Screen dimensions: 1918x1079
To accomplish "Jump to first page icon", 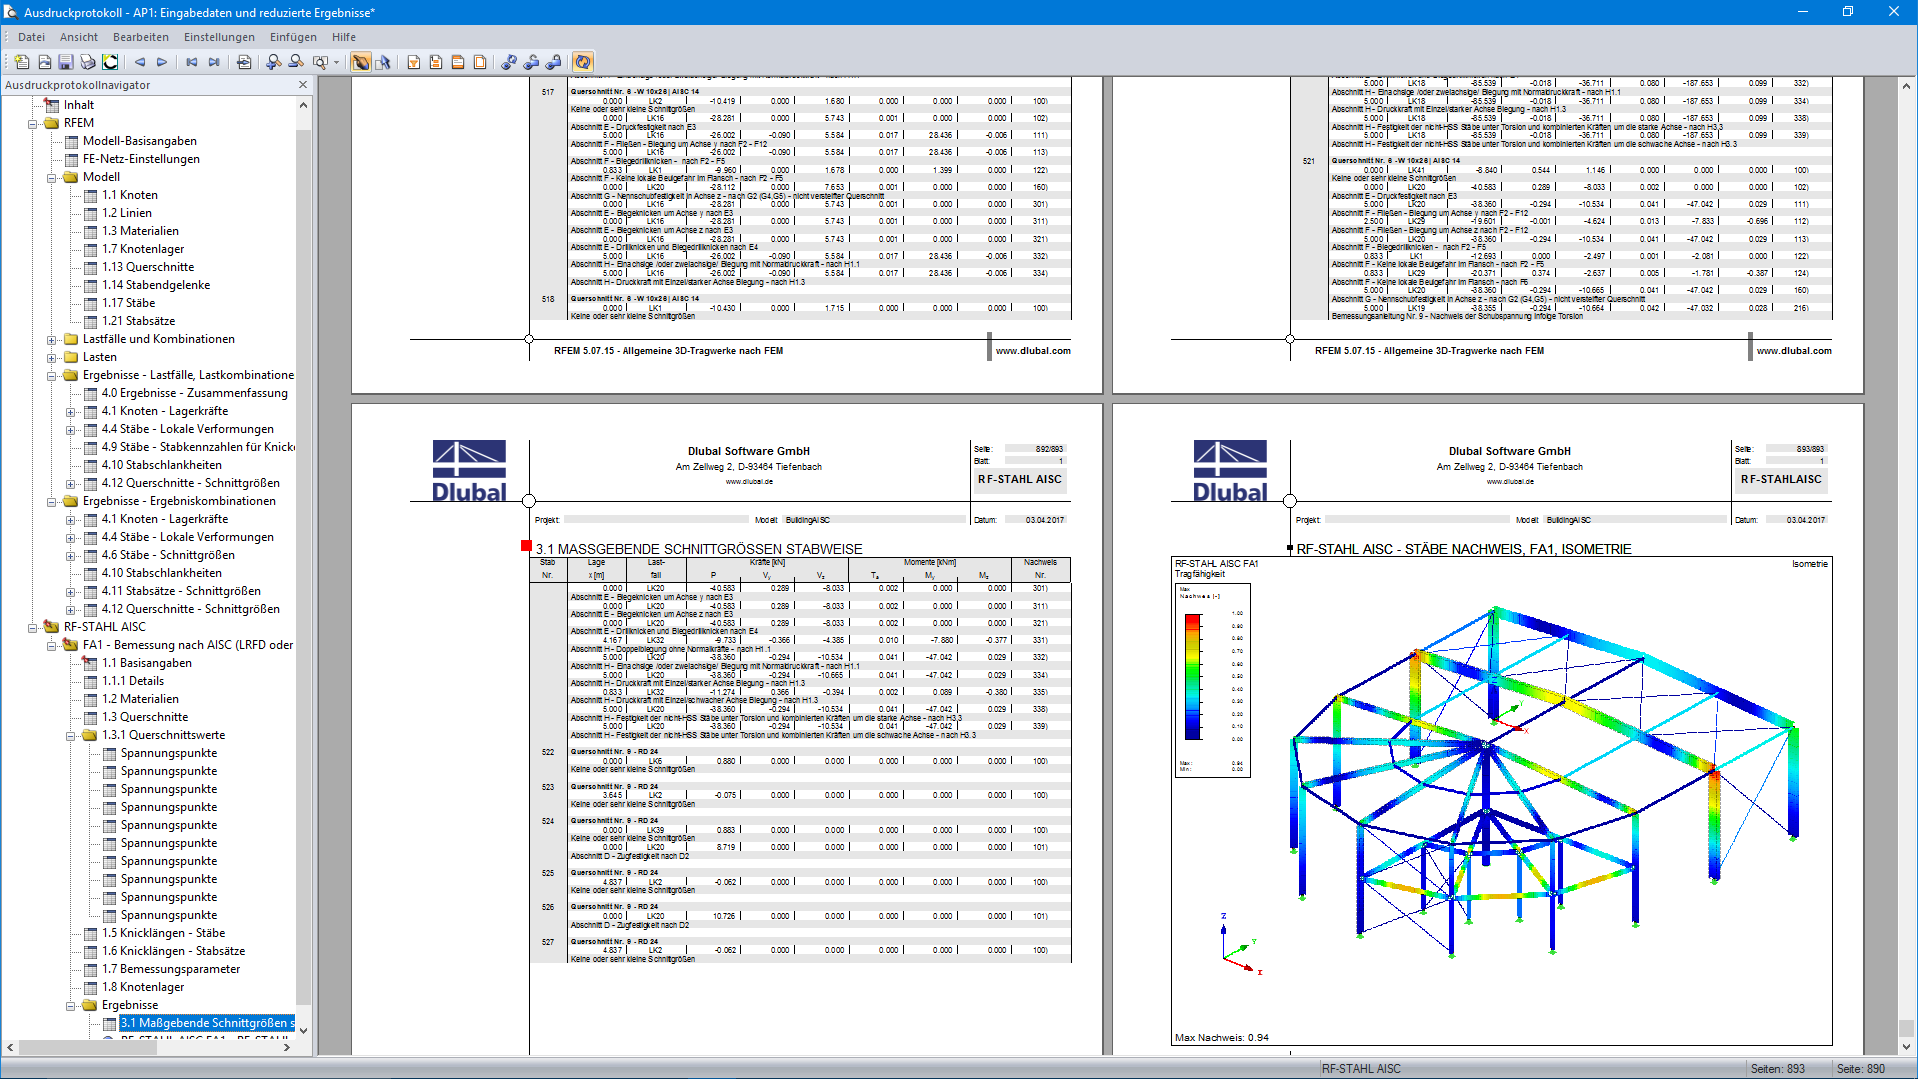I will (x=192, y=62).
